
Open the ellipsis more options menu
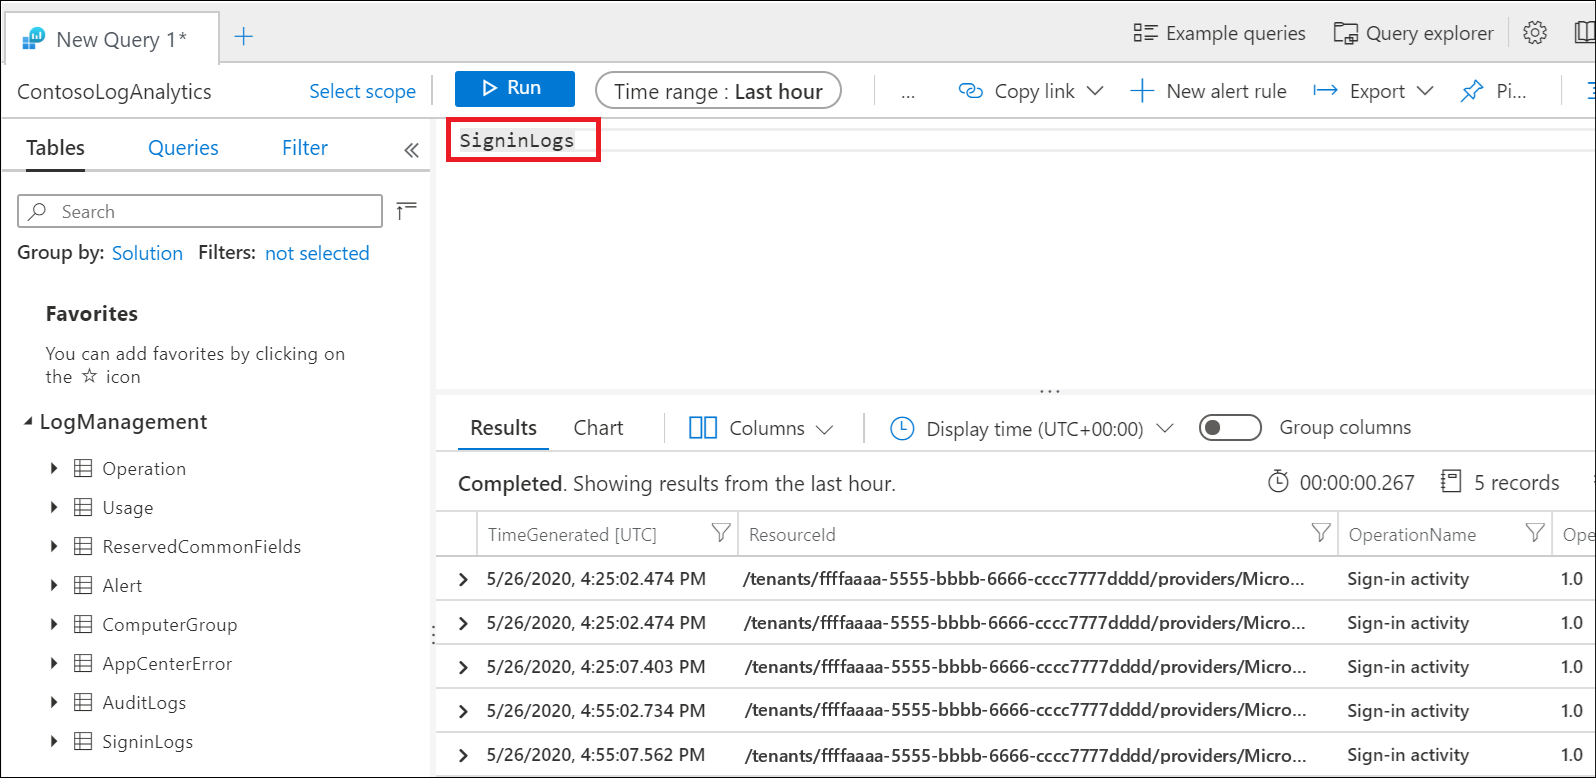[908, 93]
